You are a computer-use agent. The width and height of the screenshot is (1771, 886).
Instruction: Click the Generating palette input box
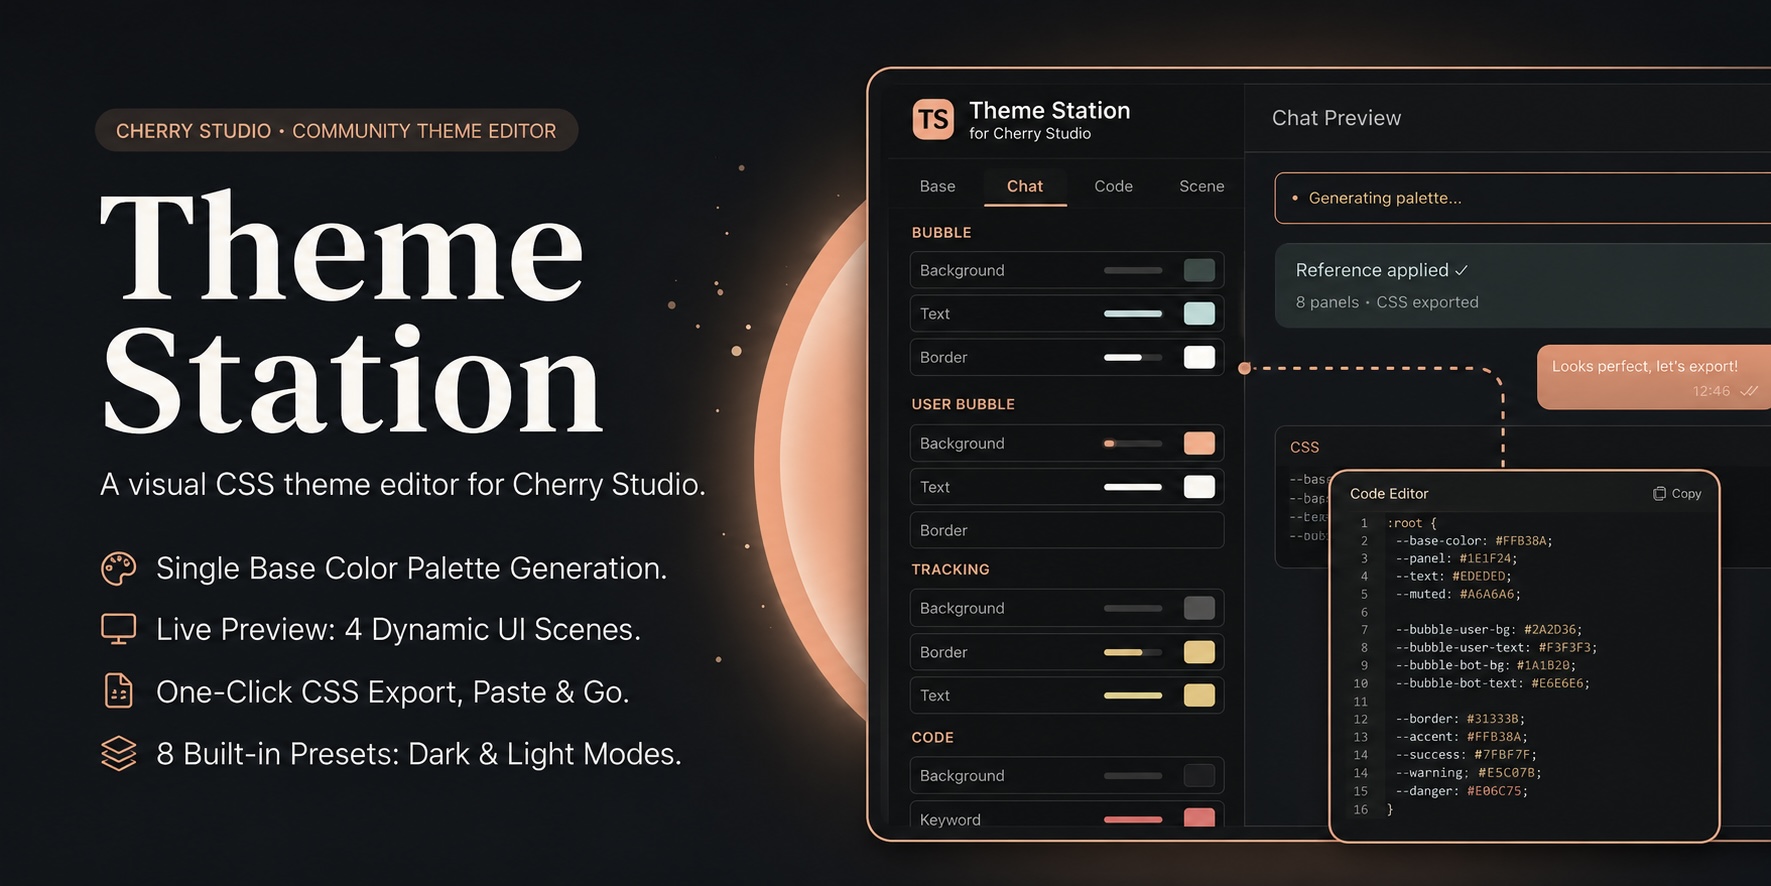[1522, 198]
